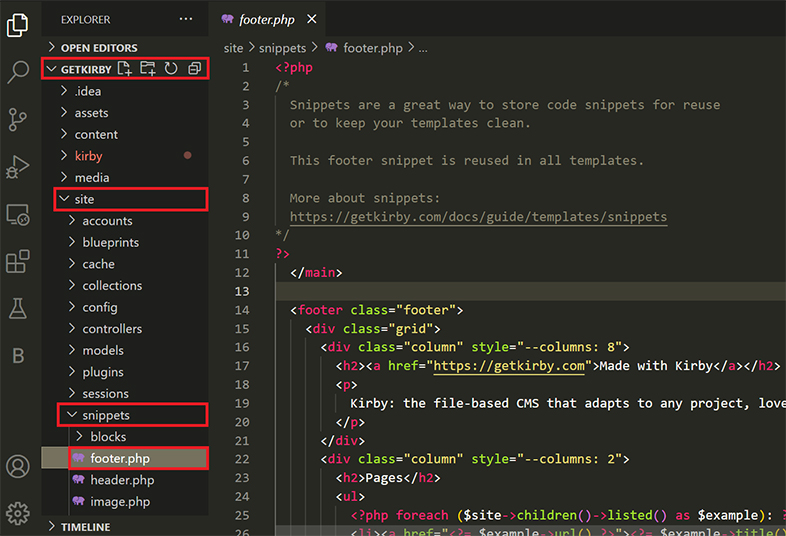The width and height of the screenshot is (786, 536).
Task: Collapse all folders in Explorer
Action: pos(194,68)
